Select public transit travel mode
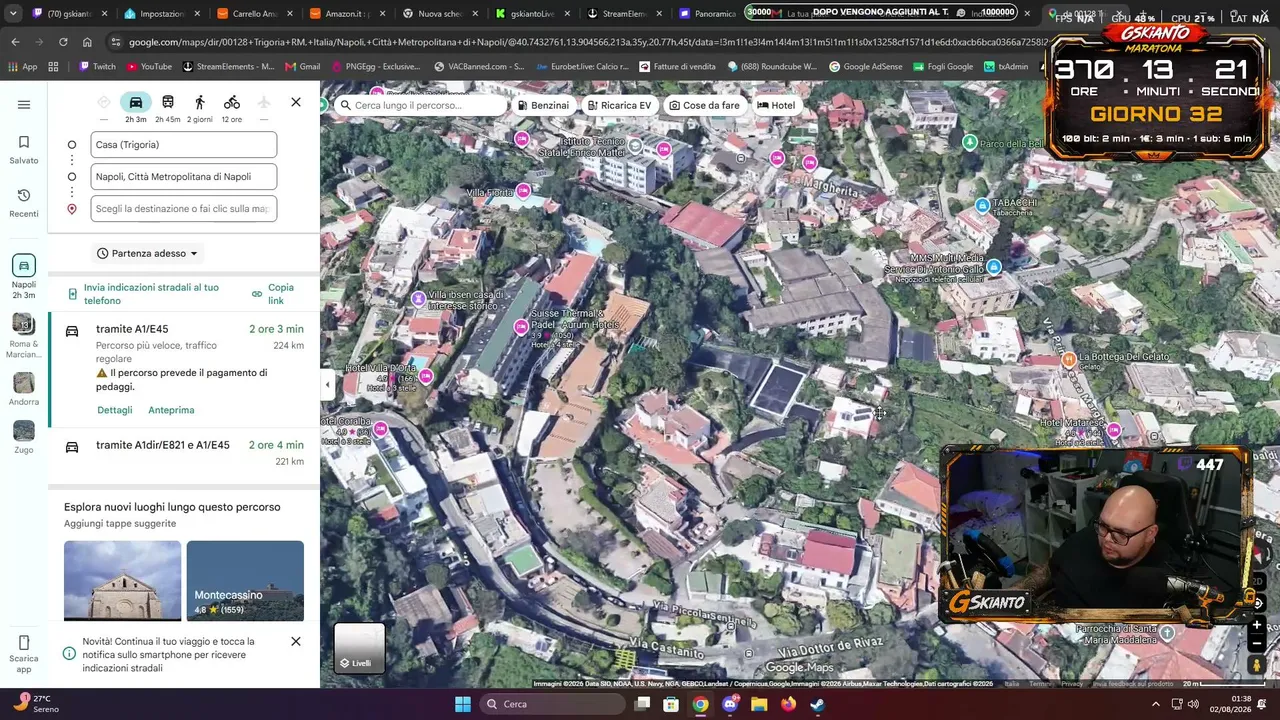 tap(168, 102)
